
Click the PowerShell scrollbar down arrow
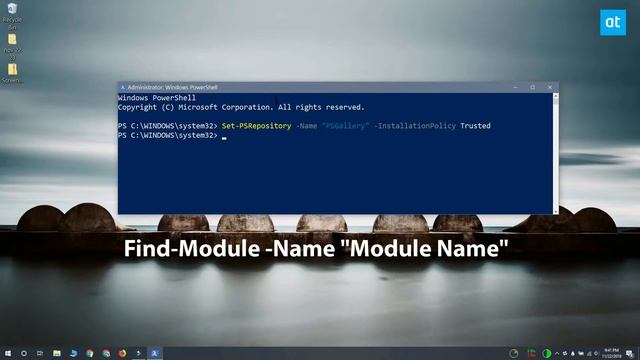click(556, 211)
